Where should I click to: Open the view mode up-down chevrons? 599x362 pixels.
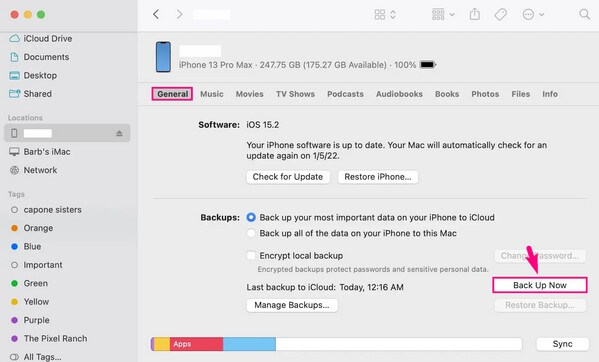coord(393,15)
